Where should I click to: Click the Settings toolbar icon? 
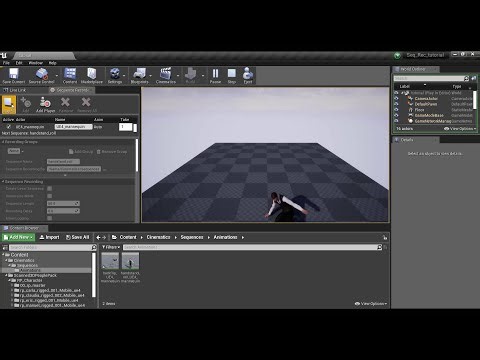[x=115, y=73]
